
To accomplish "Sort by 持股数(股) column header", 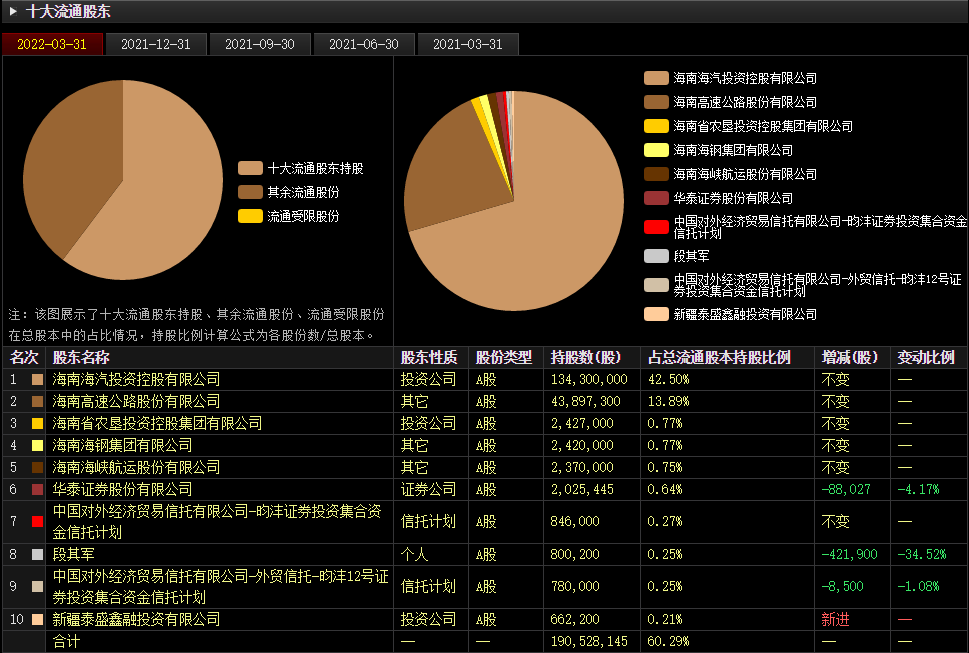I will click(586, 357).
